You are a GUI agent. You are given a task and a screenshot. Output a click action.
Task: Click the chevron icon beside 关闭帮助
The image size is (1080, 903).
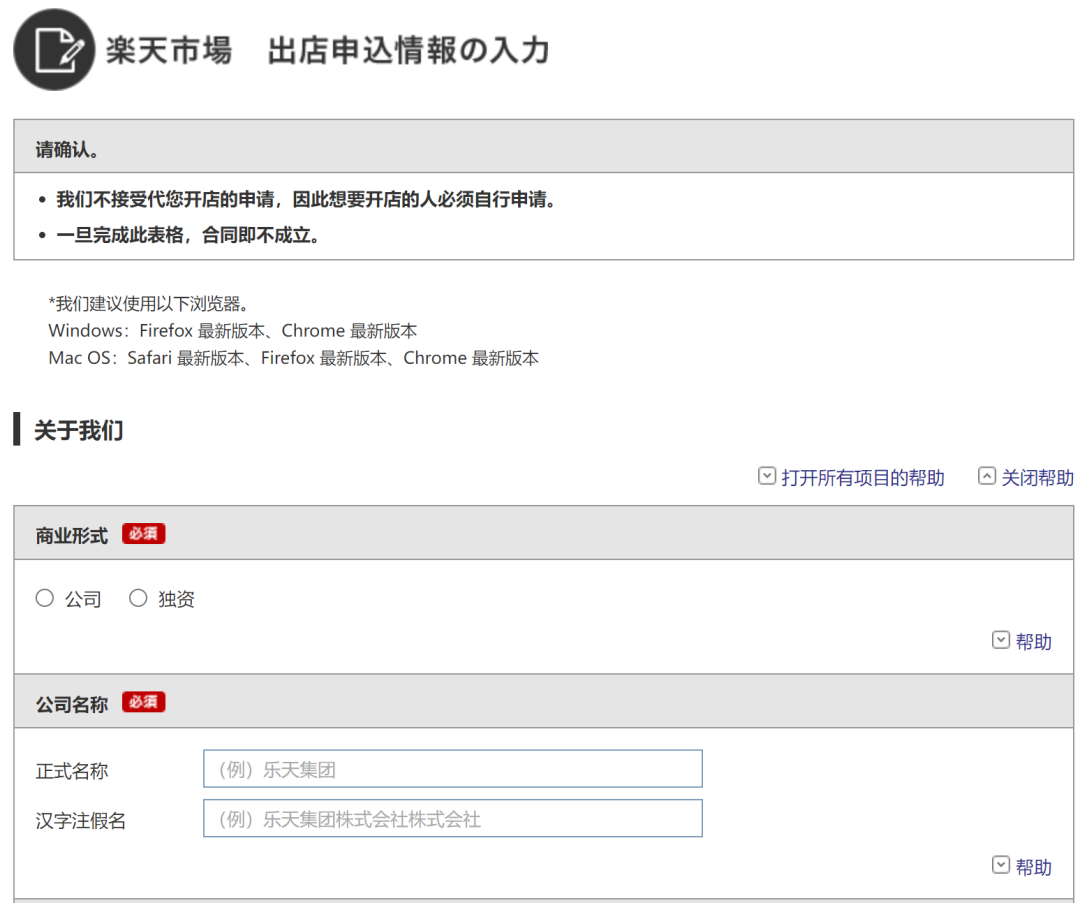[x=986, y=476]
